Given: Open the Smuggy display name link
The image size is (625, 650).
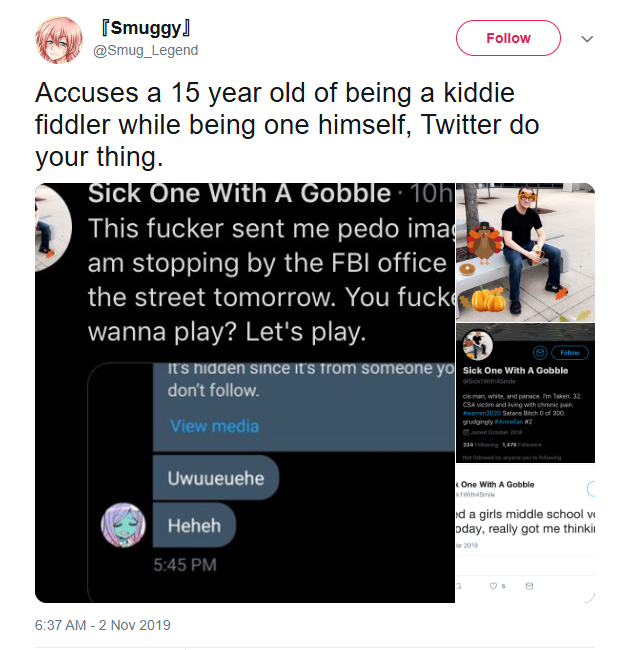Looking at the screenshot, I should pyautogui.click(x=145, y=27).
